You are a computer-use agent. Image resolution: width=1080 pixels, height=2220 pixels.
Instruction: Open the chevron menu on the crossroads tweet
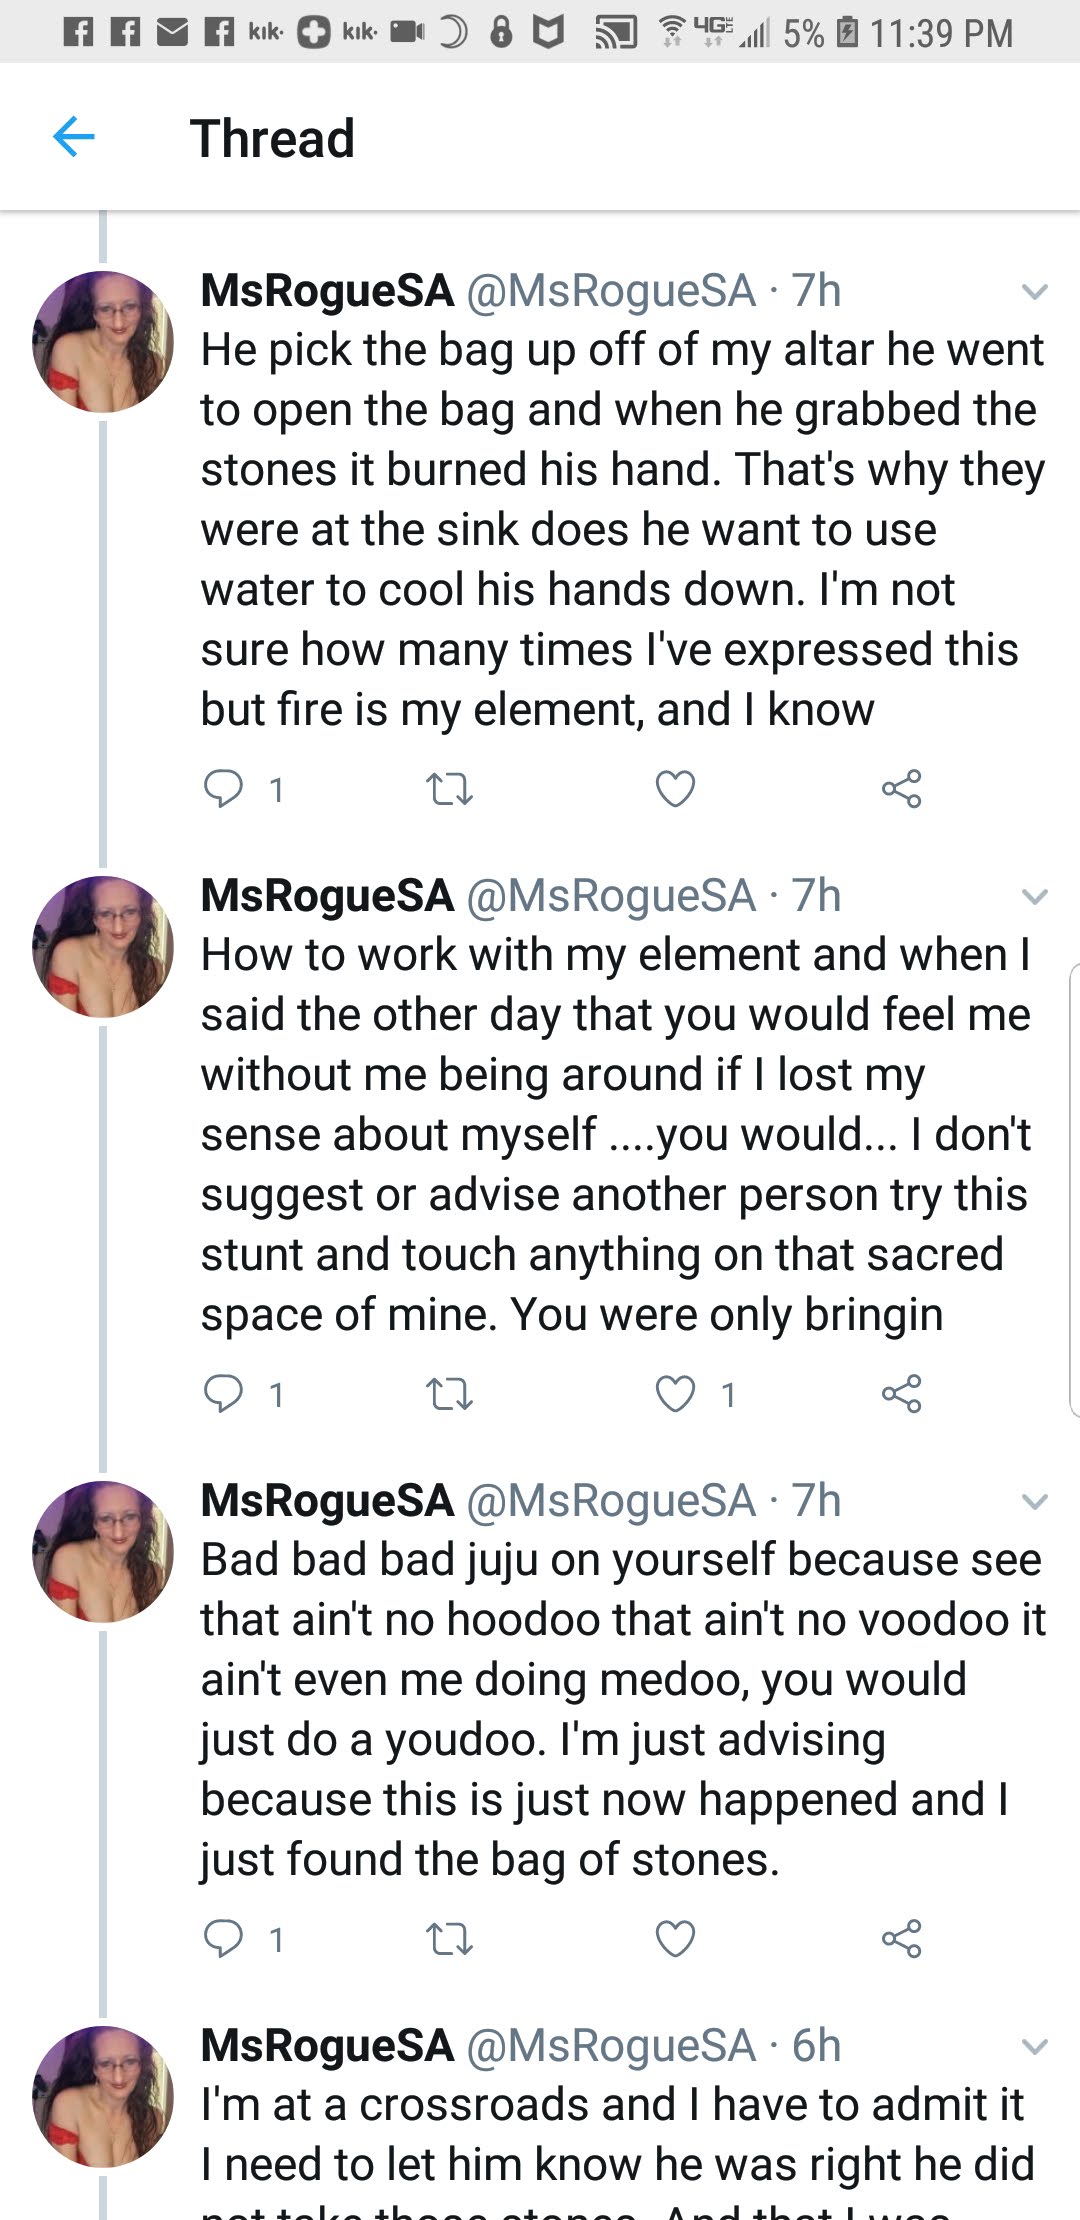(x=1034, y=2047)
